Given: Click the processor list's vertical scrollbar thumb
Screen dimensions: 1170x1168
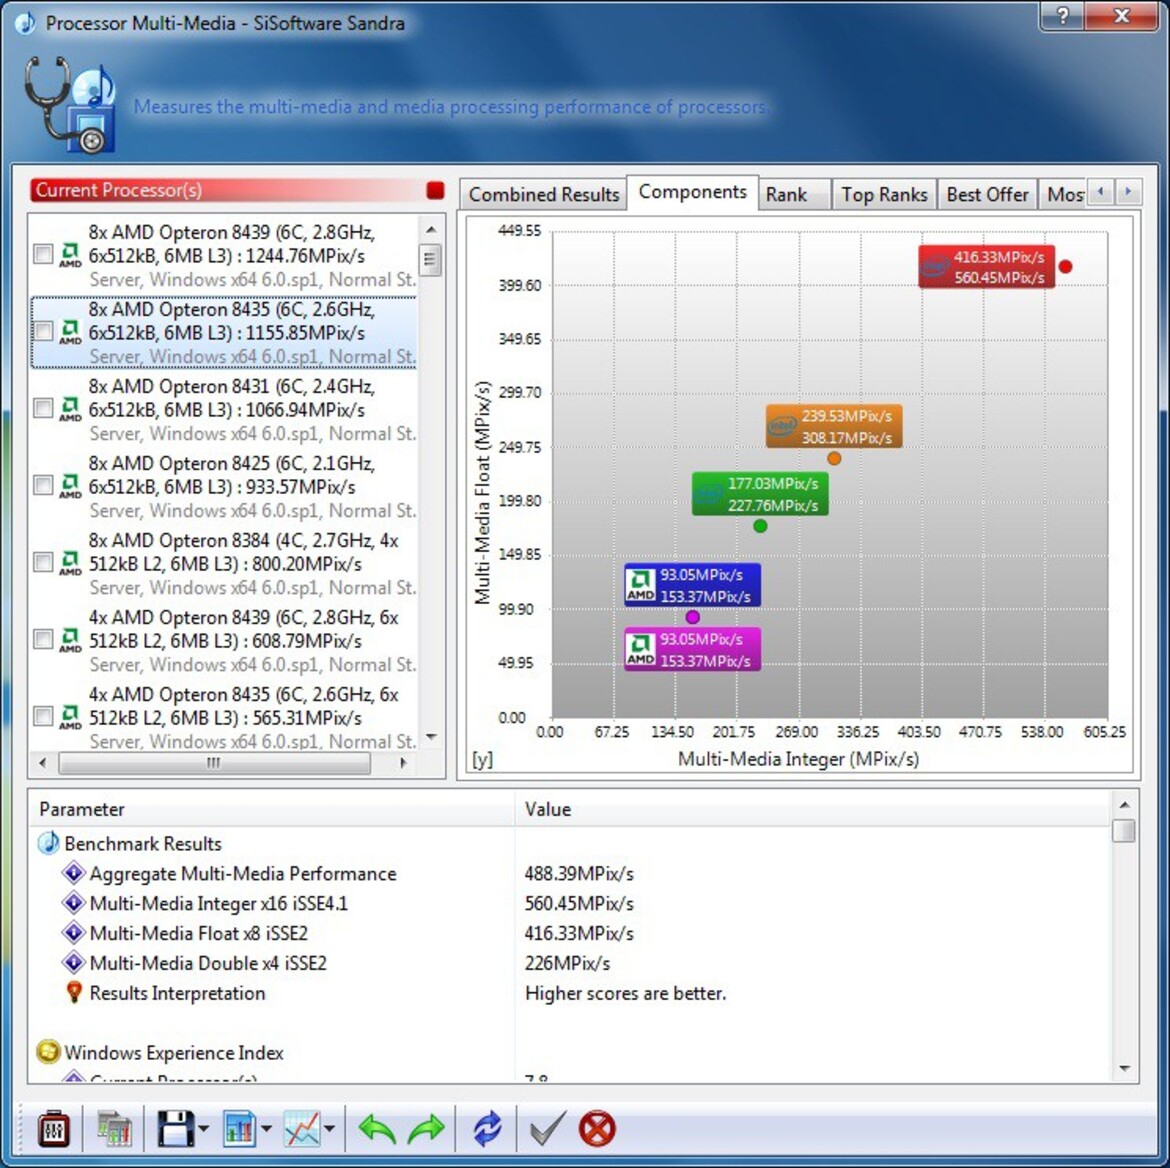Looking at the screenshot, I should [430, 259].
